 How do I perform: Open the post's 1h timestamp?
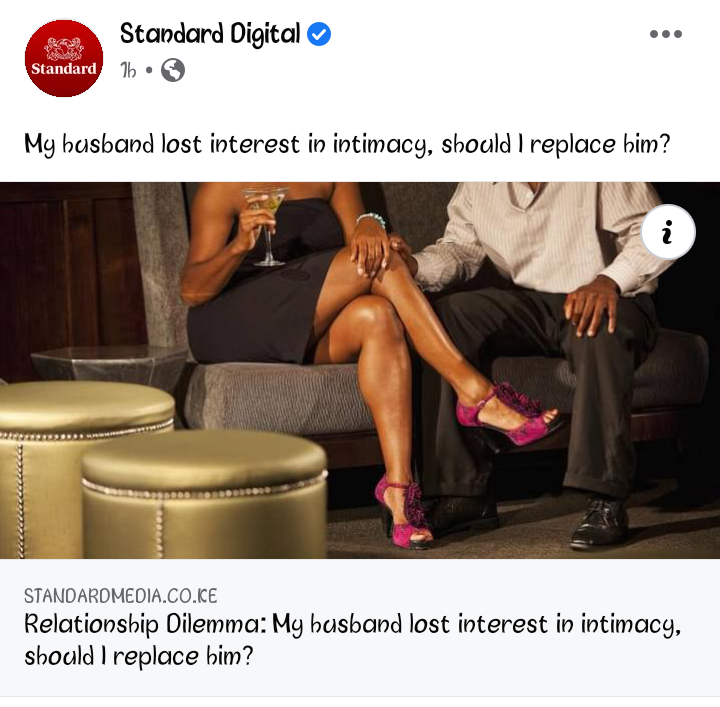pyautogui.click(x=128, y=71)
